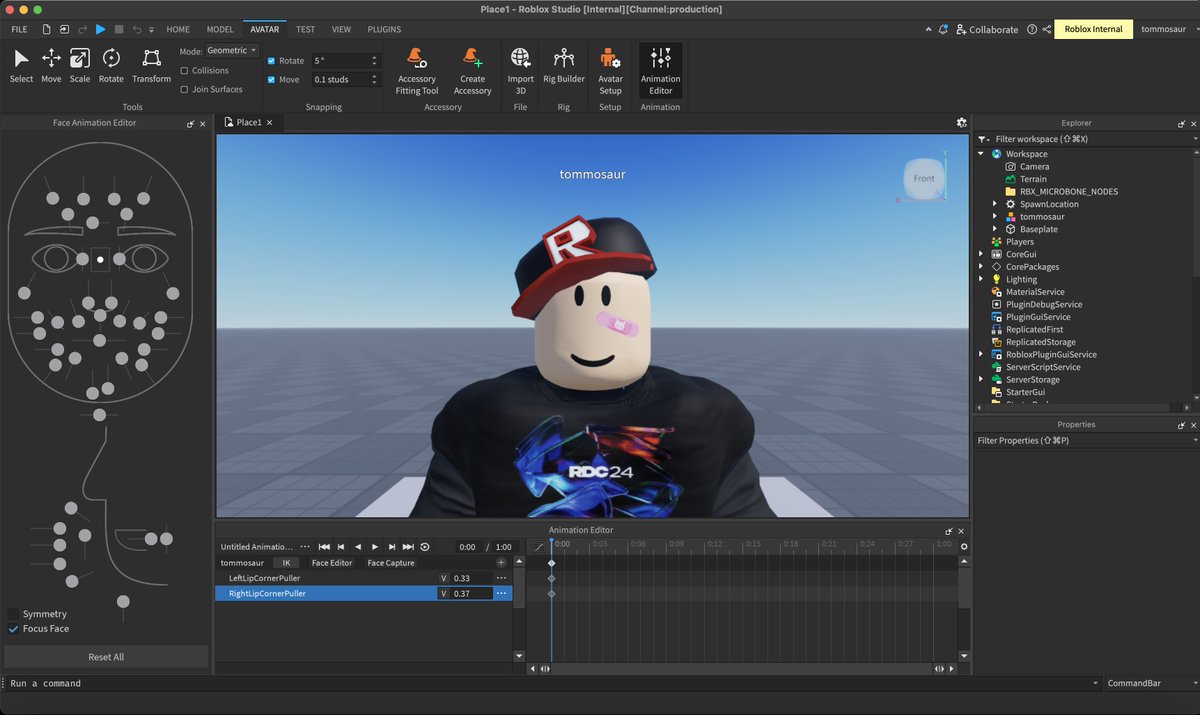The height and width of the screenshot is (715, 1200).
Task: Open Avatar Setup
Action: point(610,71)
